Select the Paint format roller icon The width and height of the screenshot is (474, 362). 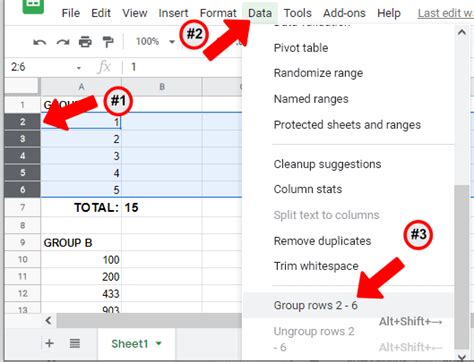pyautogui.click(x=108, y=42)
